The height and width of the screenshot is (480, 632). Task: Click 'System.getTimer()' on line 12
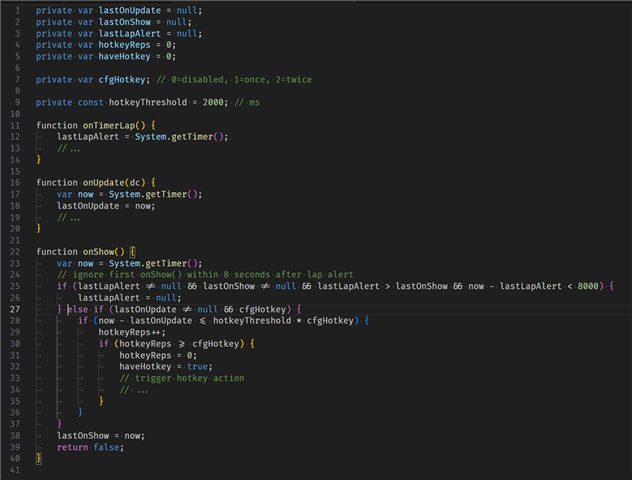179,137
